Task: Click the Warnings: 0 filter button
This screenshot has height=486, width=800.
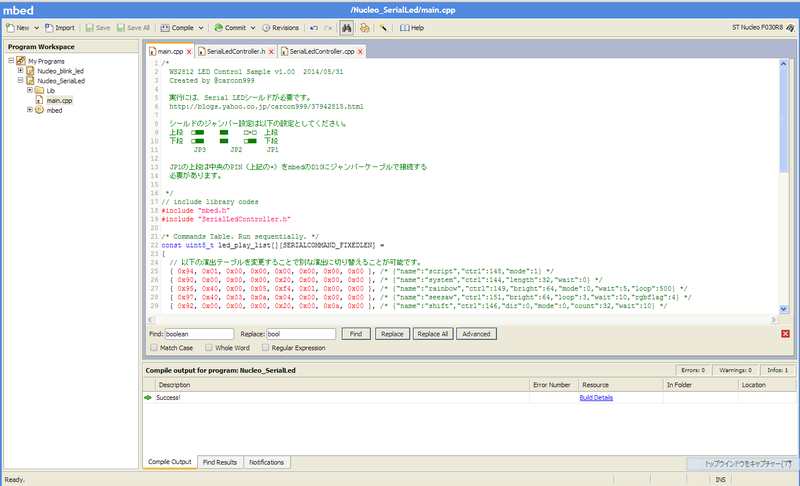Action: click(735, 370)
